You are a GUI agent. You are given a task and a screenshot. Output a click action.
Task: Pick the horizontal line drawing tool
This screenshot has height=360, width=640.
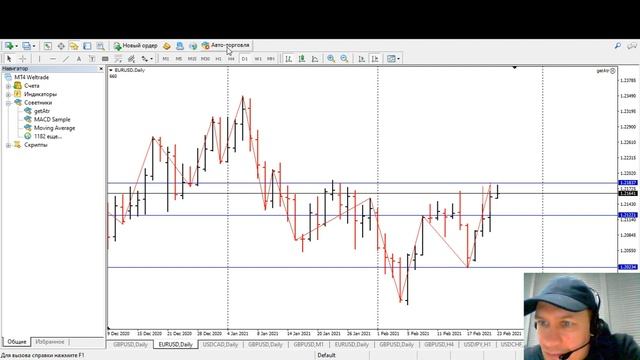(x=53, y=59)
